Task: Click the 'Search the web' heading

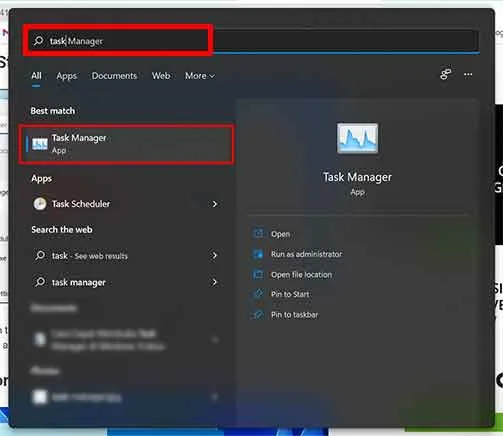Action: pyautogui.click(x=62, y=230)
